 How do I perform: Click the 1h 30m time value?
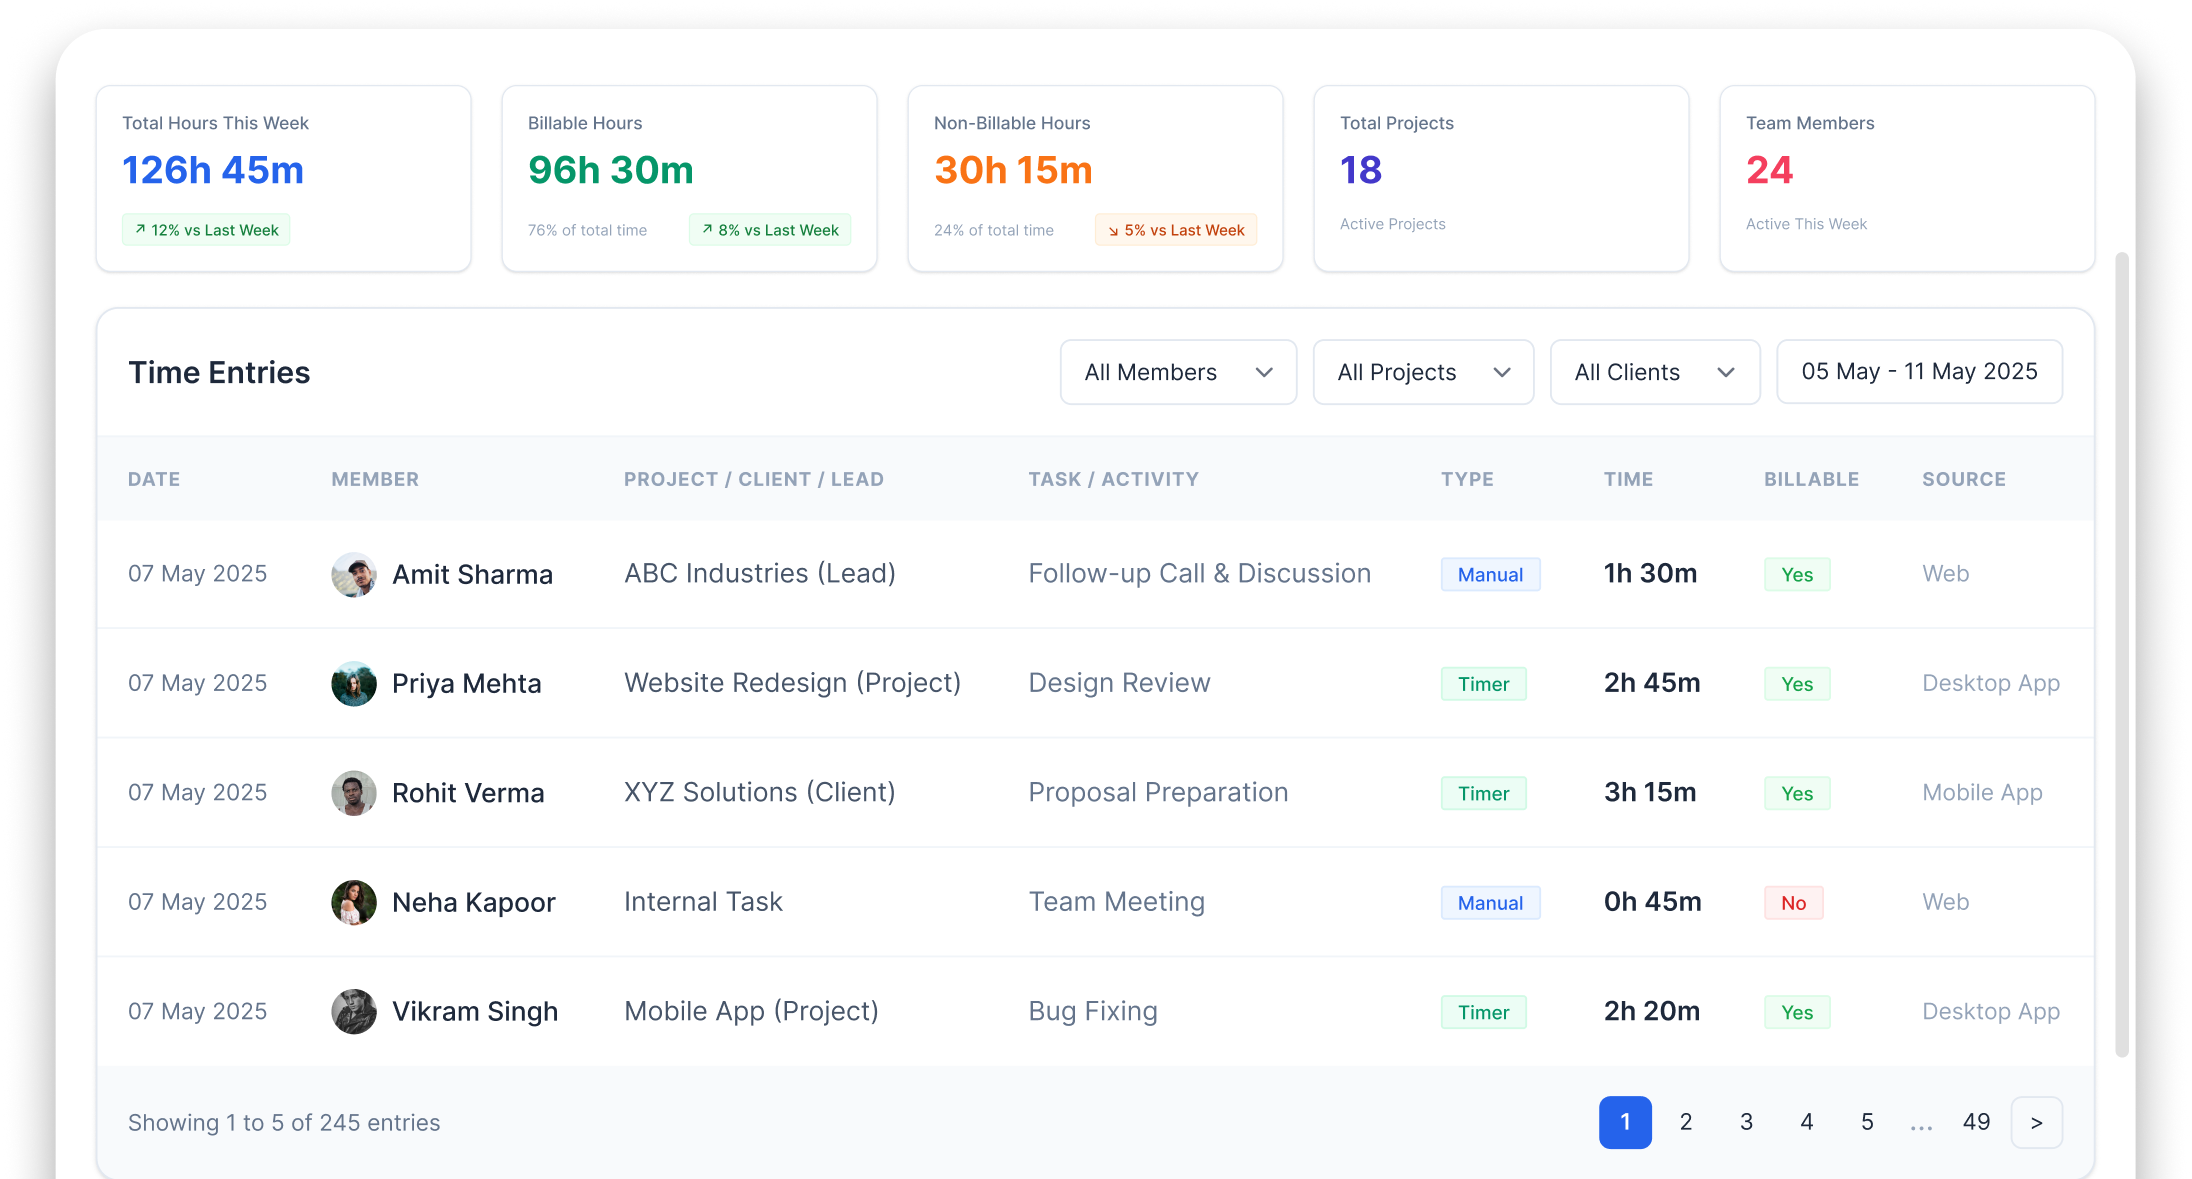coord(1650,573)
